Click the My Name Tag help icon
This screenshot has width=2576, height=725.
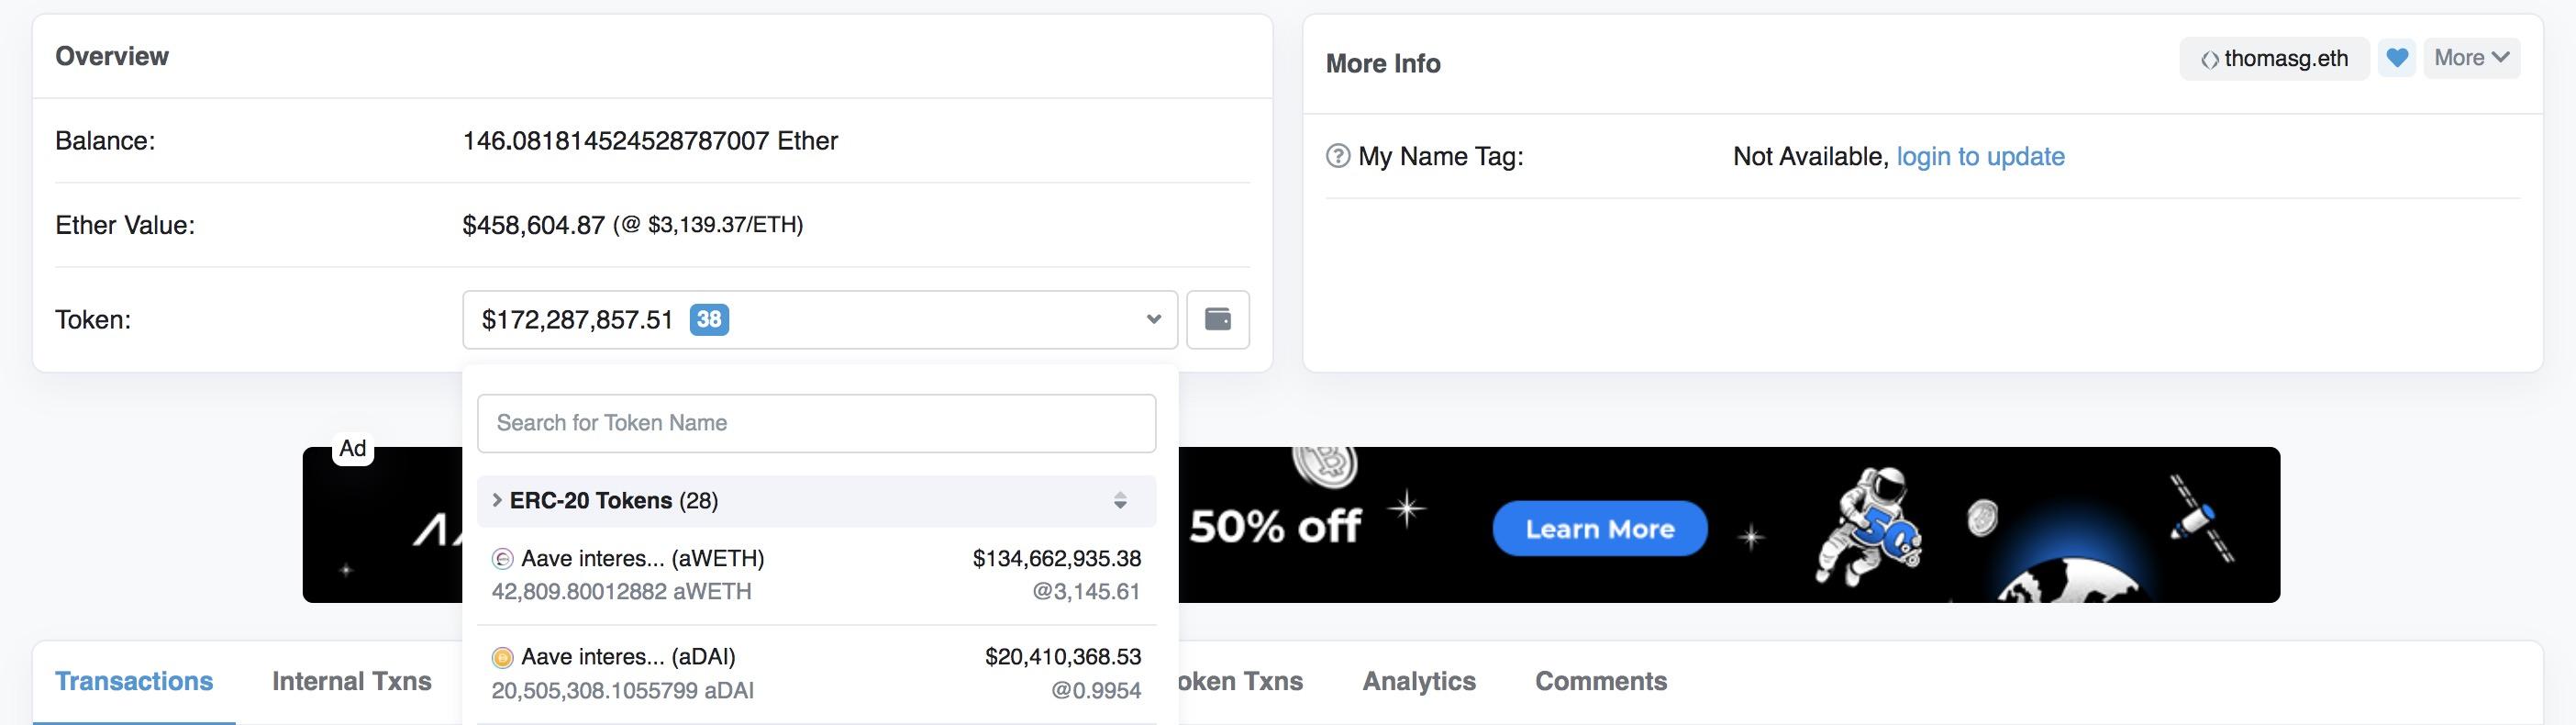(x=1337, y=156)
